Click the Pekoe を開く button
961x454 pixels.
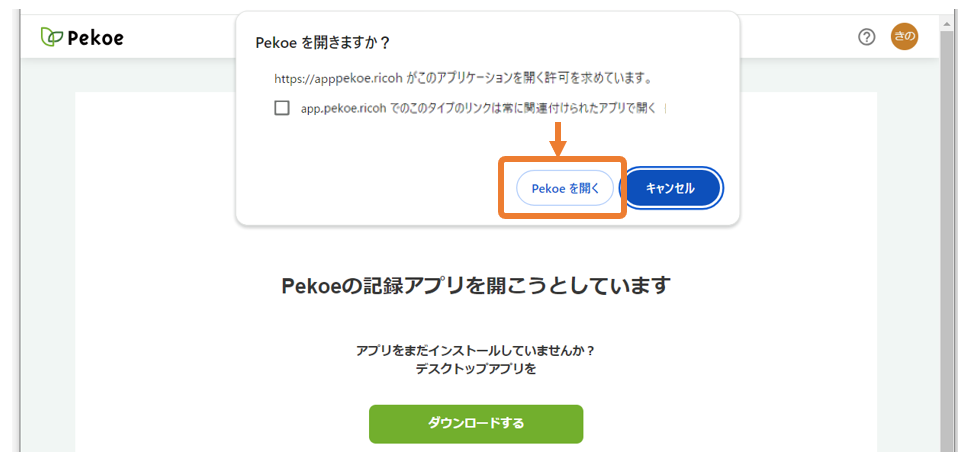pos(564,188)
